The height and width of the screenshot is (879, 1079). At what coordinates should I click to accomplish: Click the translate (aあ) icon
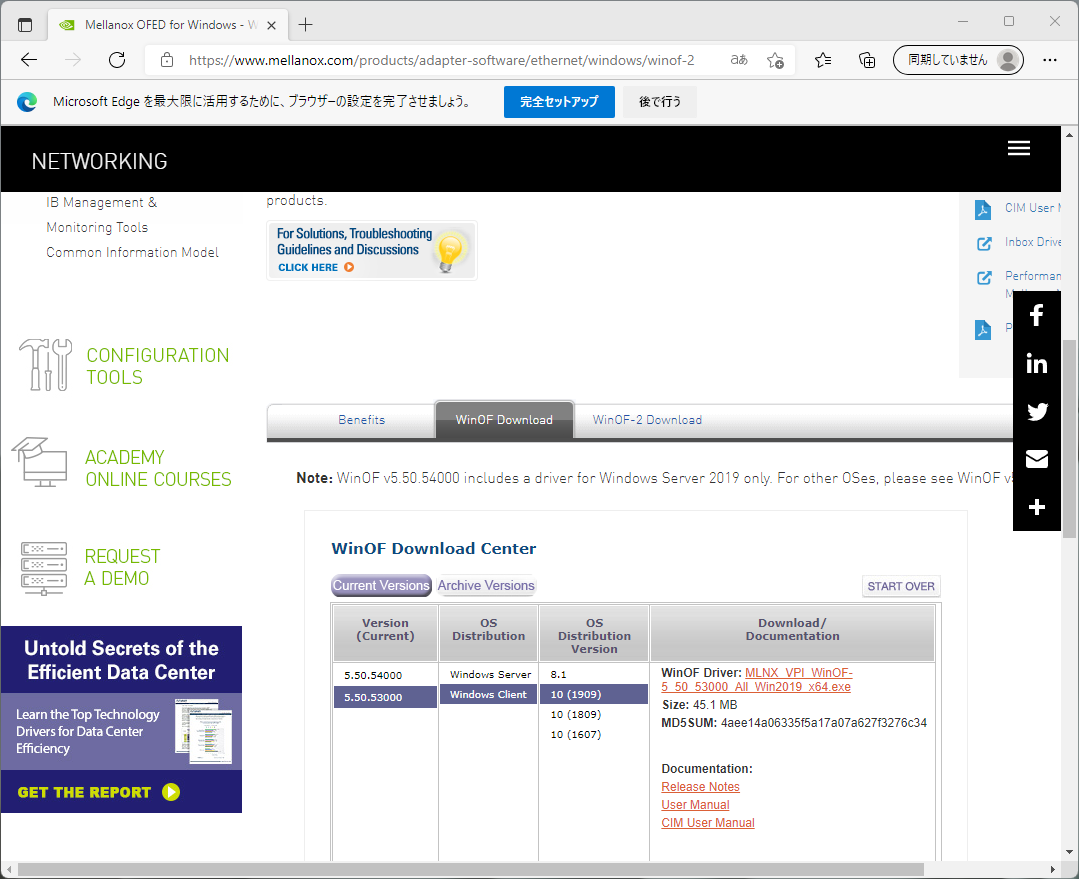738,60
